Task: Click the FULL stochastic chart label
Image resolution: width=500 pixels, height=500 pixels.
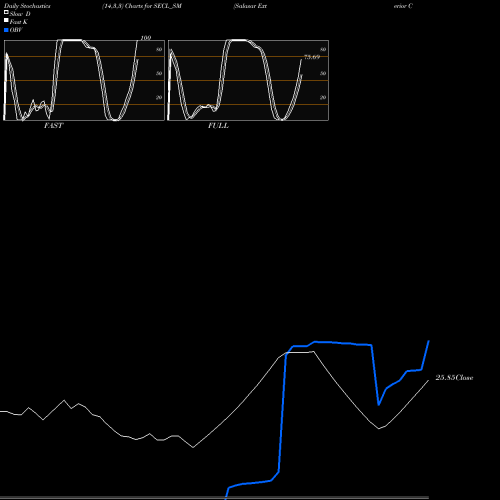Action: [x=218, y=126]
